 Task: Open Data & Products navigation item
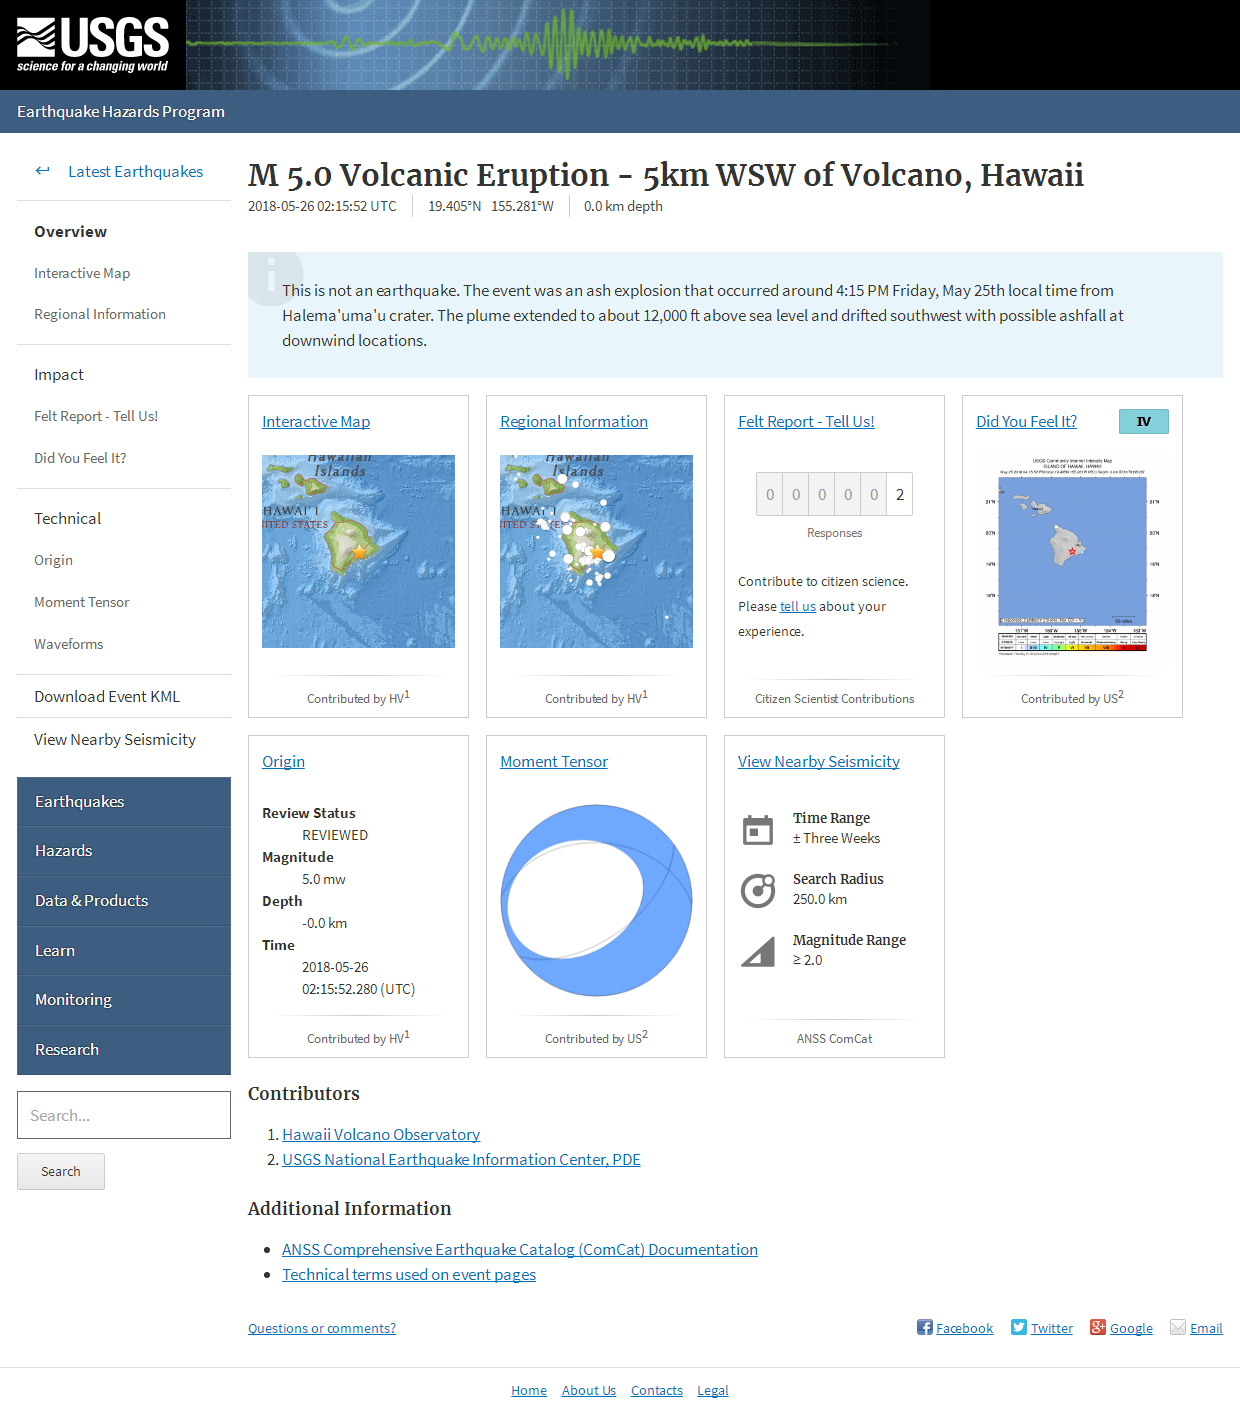[x=124, y=901]
